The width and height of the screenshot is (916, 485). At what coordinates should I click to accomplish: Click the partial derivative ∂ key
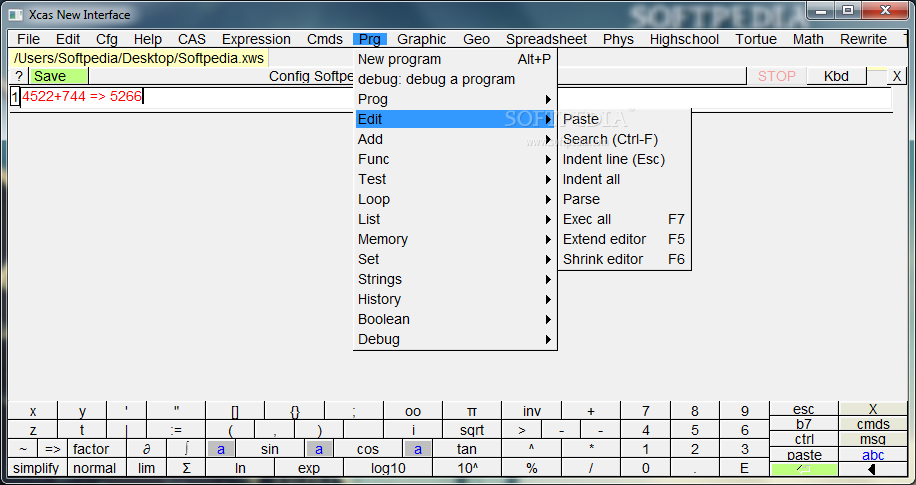coord(147,449)
